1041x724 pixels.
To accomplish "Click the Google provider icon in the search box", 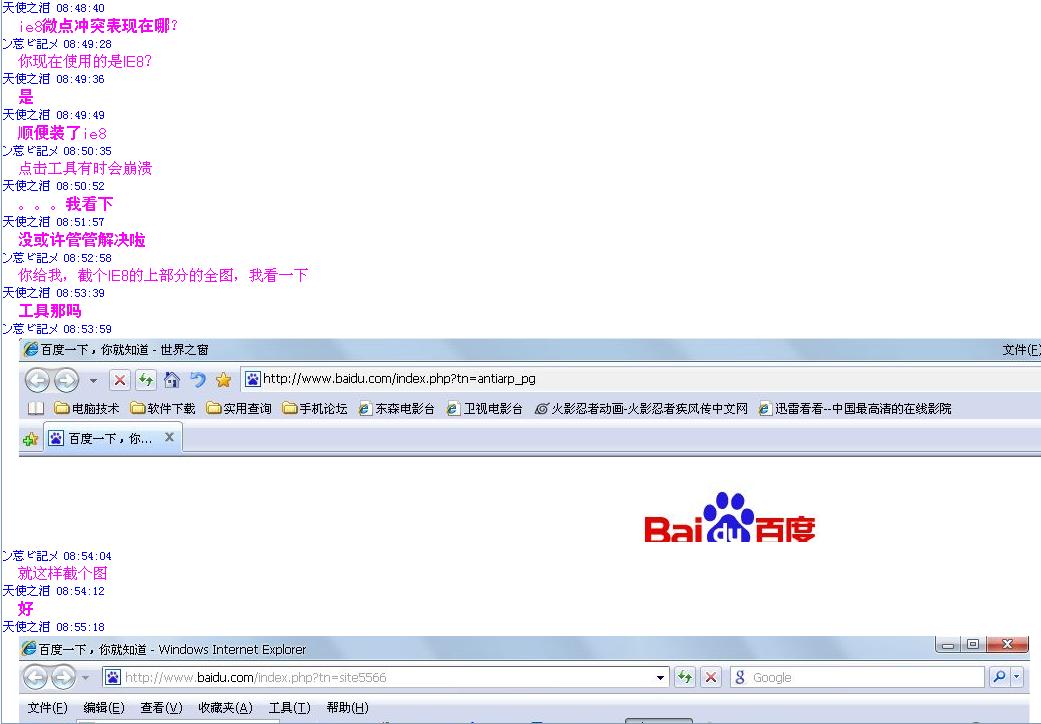I will [740, 678].
